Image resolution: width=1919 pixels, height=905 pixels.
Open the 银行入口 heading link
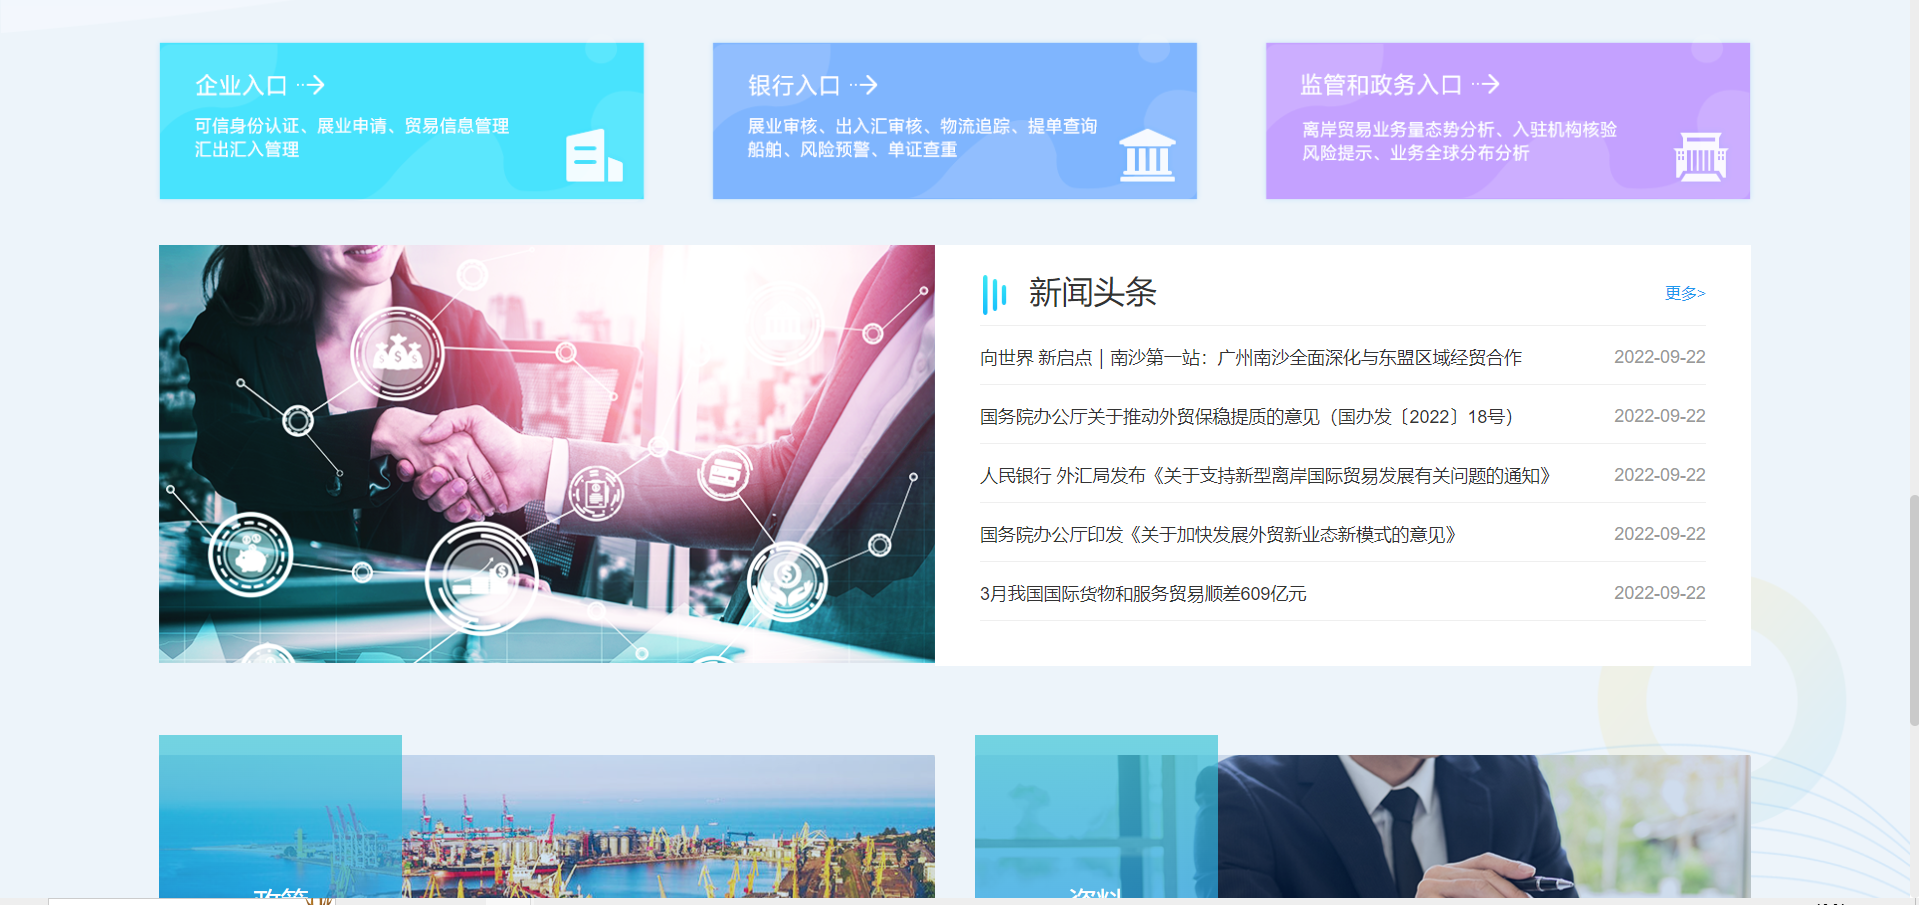coord(794,85)
